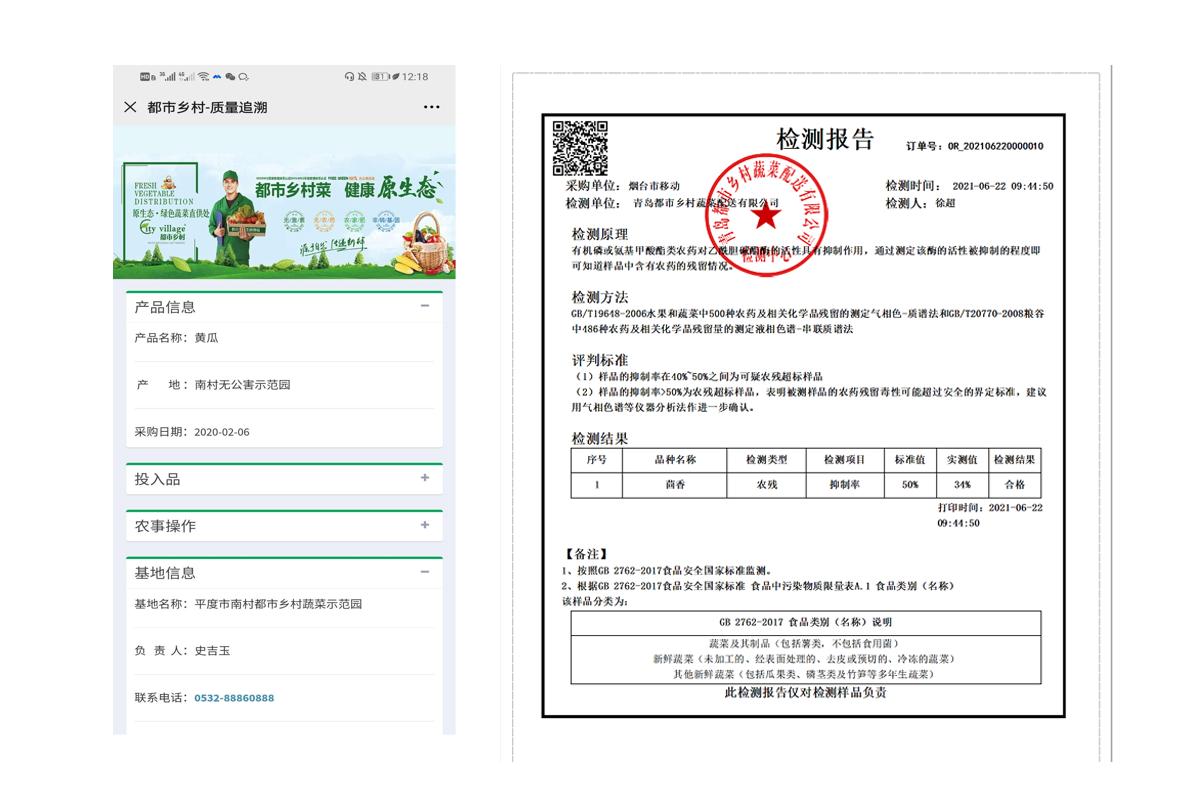Close the 都市乡村-质量追溯 page

[130, 107]
